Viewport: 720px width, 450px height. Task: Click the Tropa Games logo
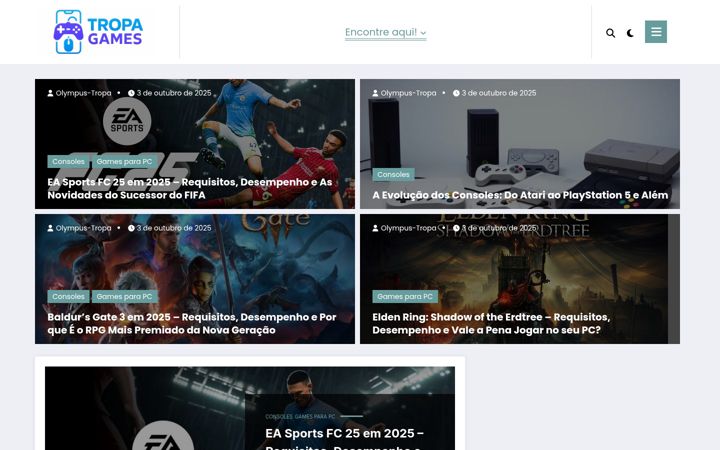point(98,32)
